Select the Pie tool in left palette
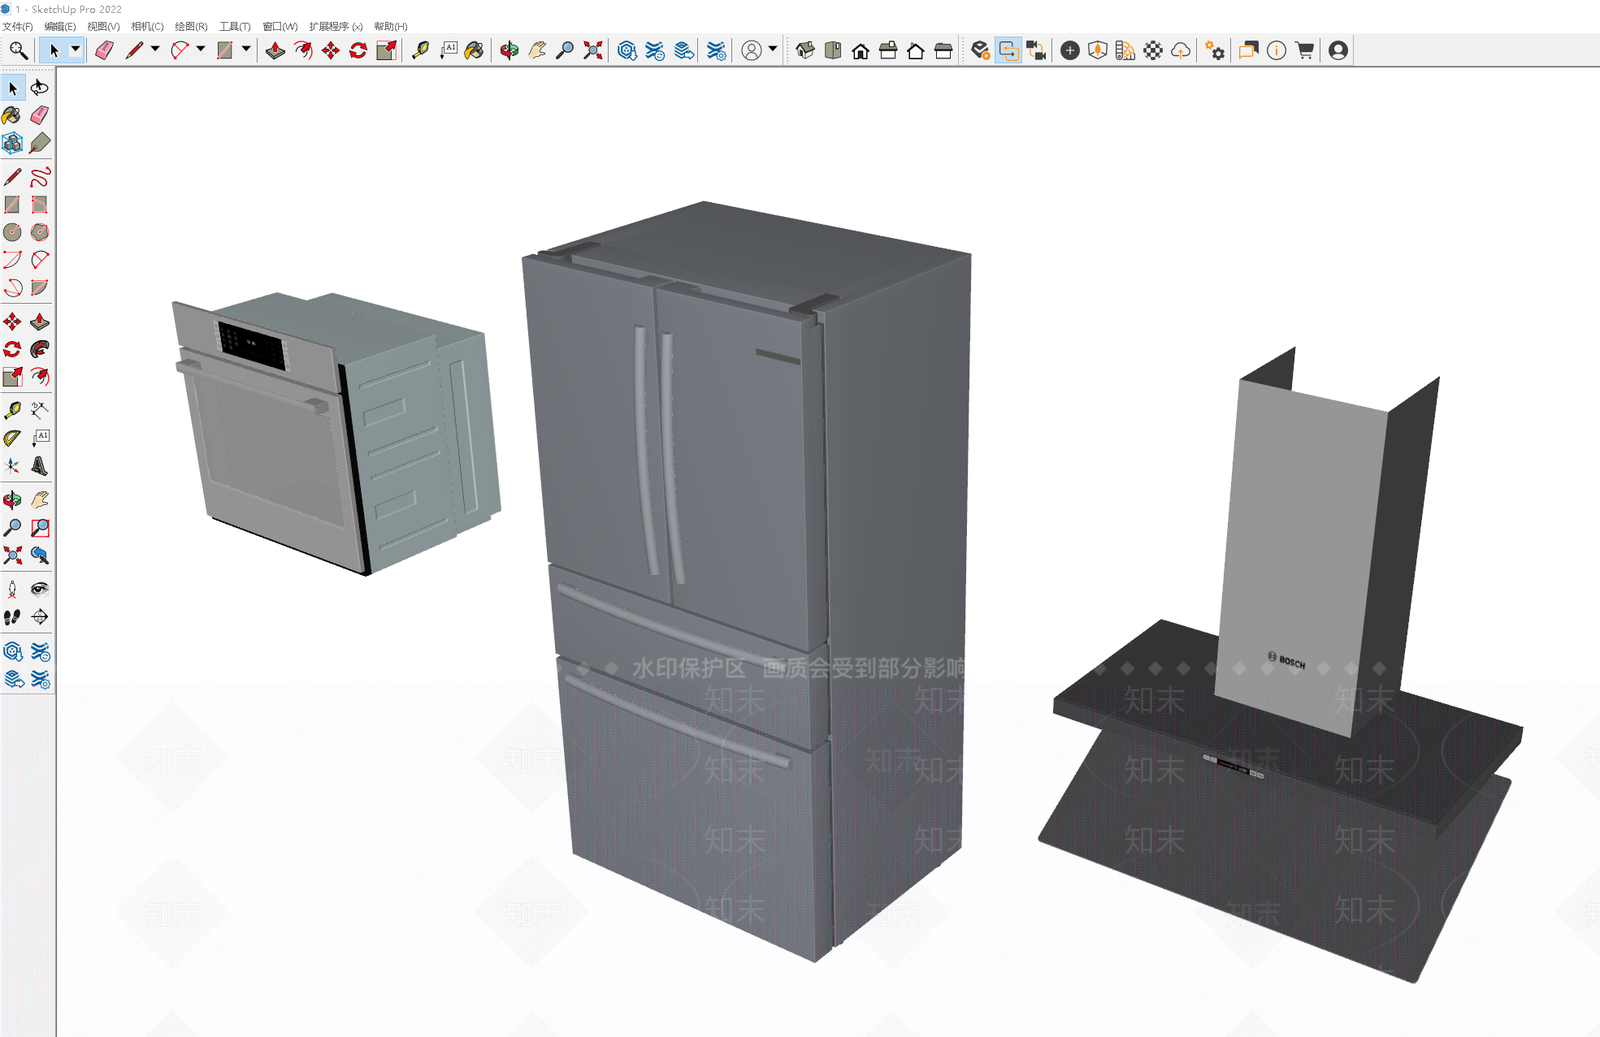 (x=40, y=288)
